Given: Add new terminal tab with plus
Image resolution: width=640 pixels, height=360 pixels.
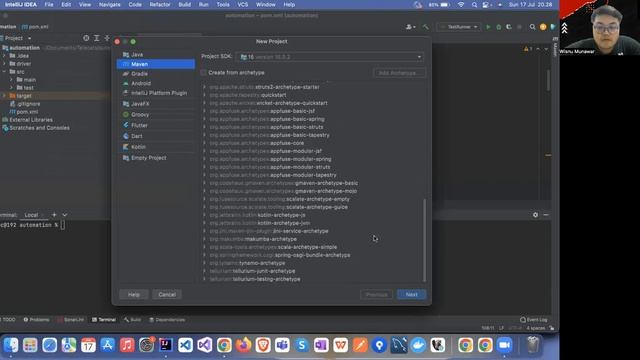Looking at the screenshot, I should tap(54, 215).
